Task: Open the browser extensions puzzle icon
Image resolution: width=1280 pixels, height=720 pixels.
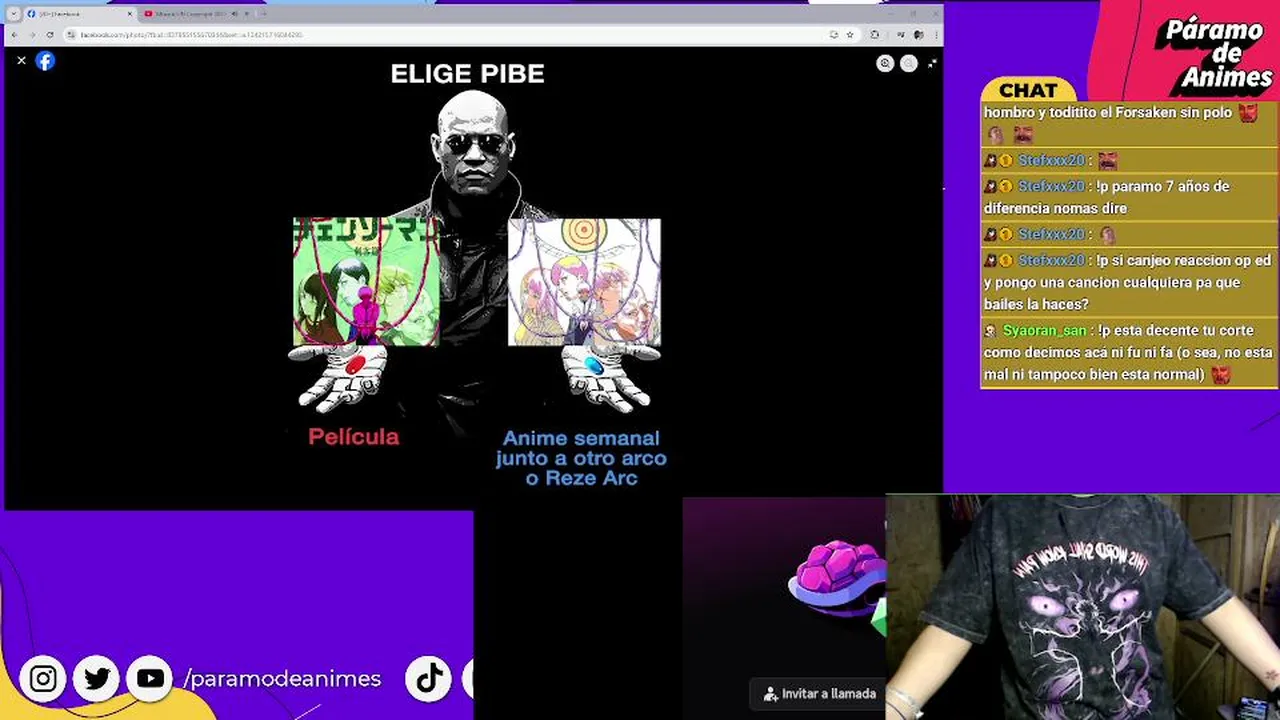Action: (x=875, y=34)
